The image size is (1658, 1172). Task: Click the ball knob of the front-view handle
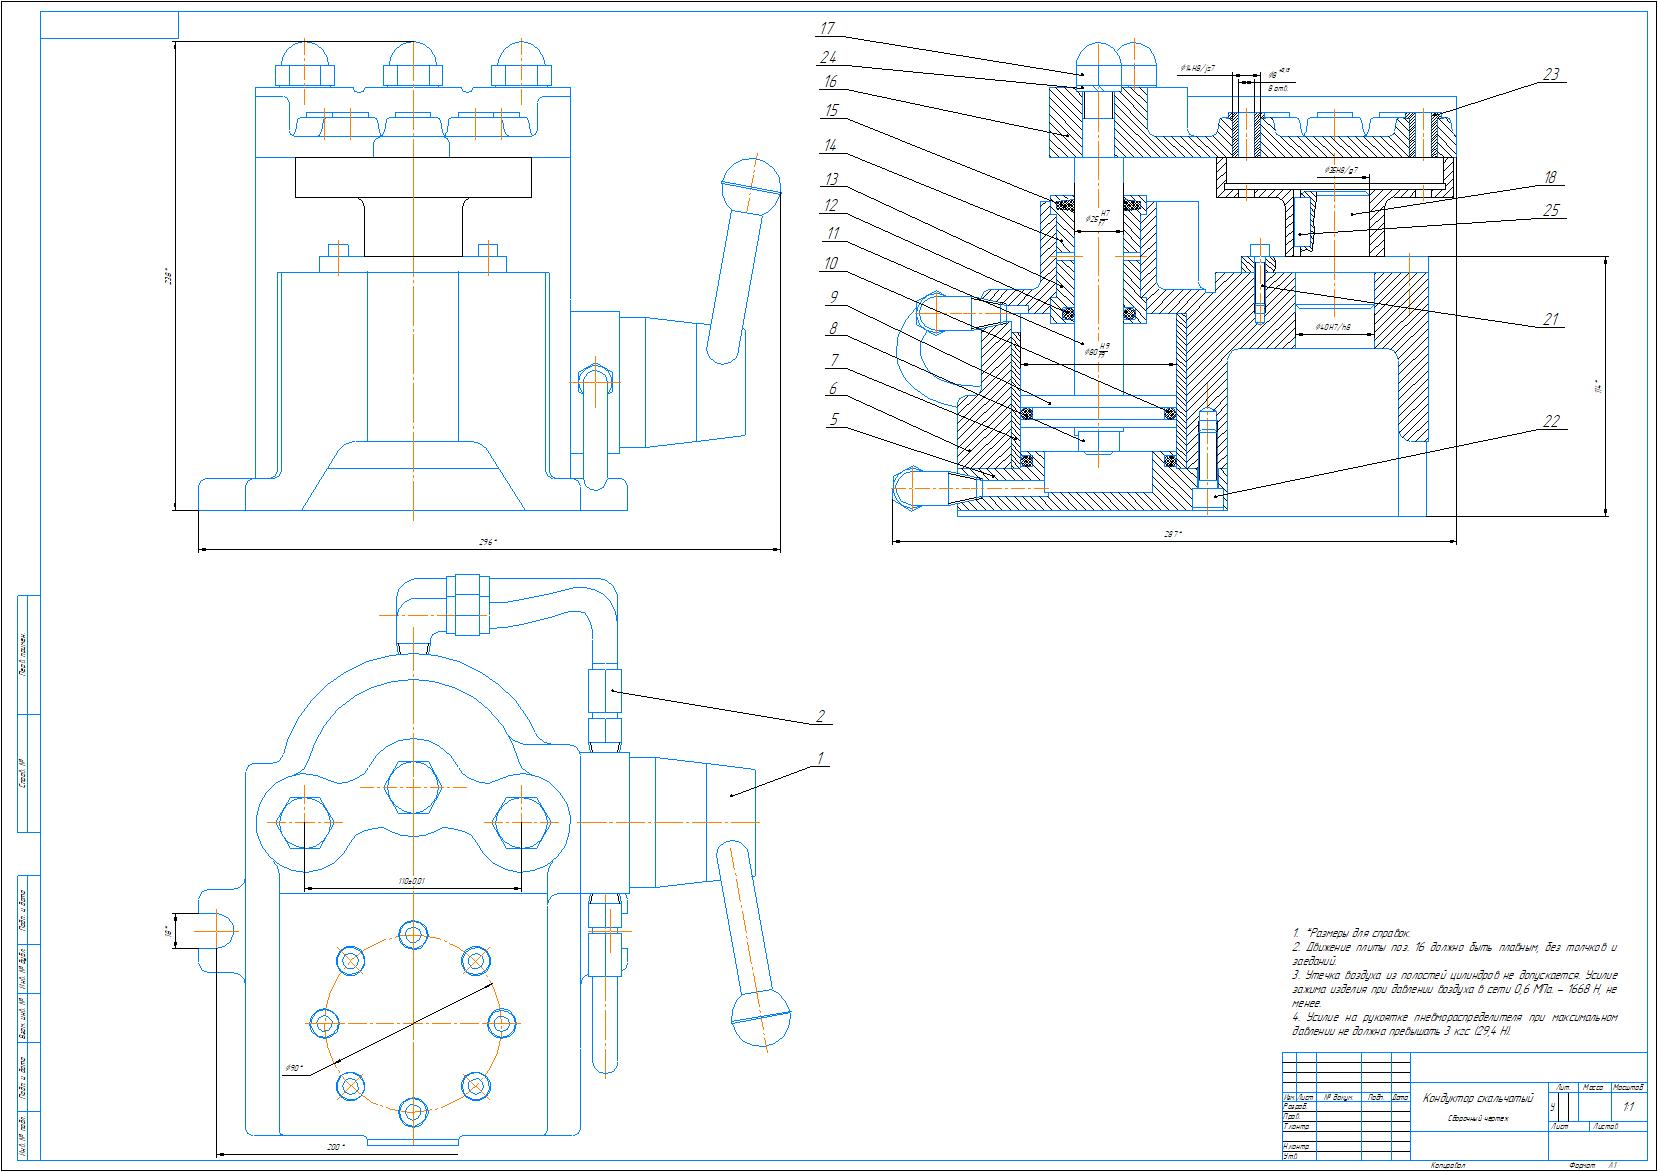(750, 178)
